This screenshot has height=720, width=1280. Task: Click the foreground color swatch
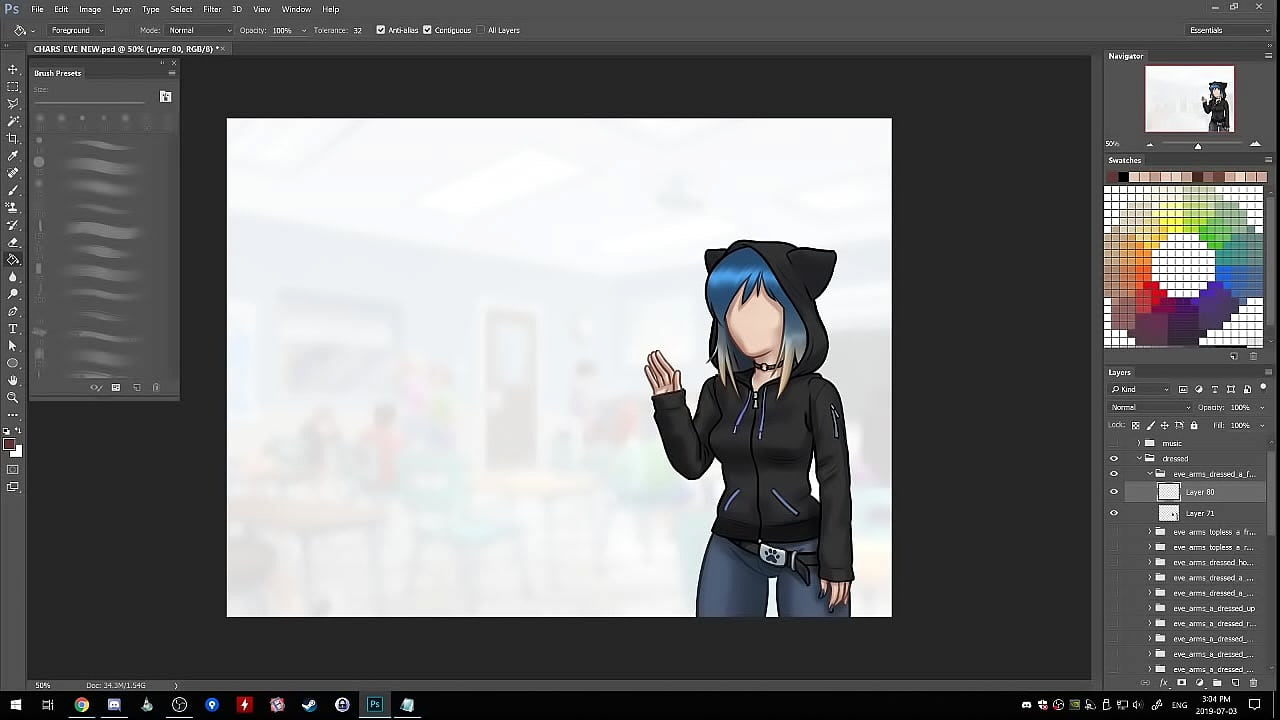(x=9, y=444)
